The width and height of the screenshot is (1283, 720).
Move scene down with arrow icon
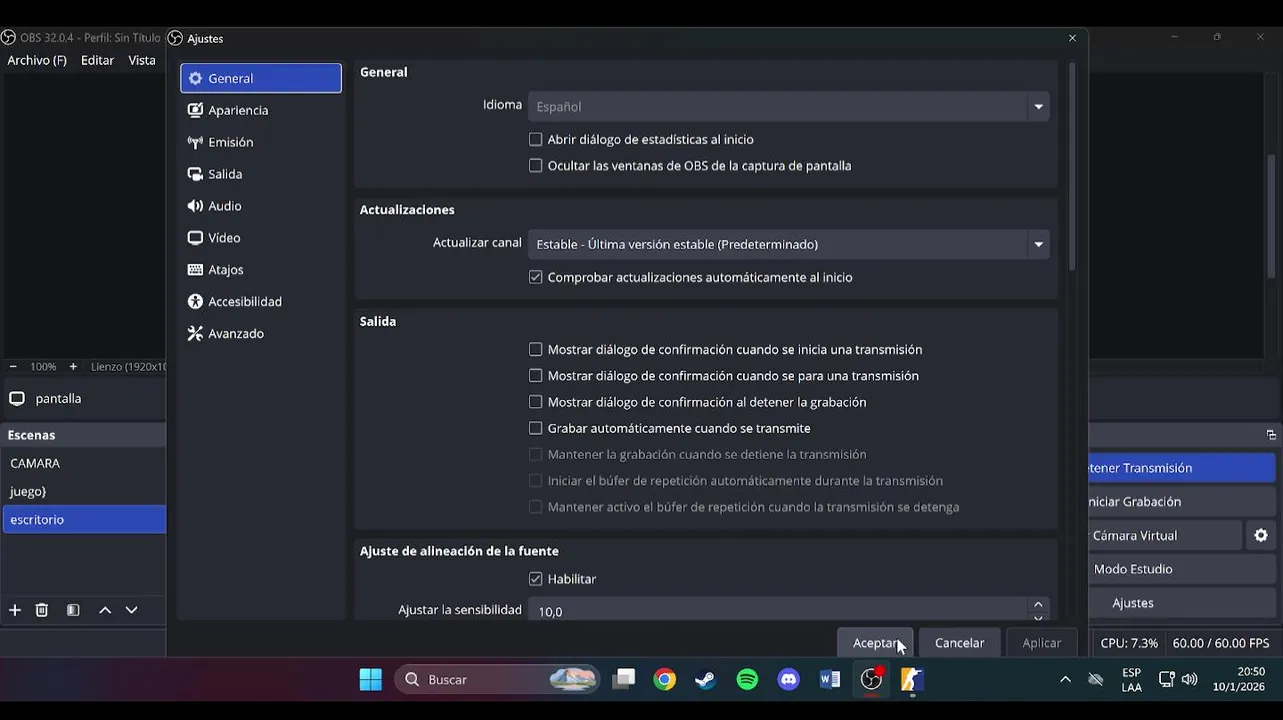click(x=131, y=610)
